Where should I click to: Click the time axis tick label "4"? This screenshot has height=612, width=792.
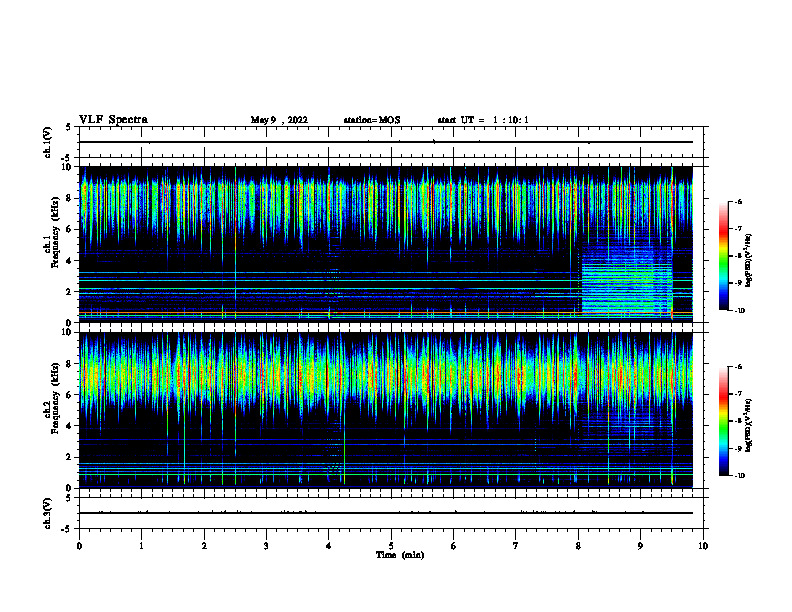coord(329,546)
